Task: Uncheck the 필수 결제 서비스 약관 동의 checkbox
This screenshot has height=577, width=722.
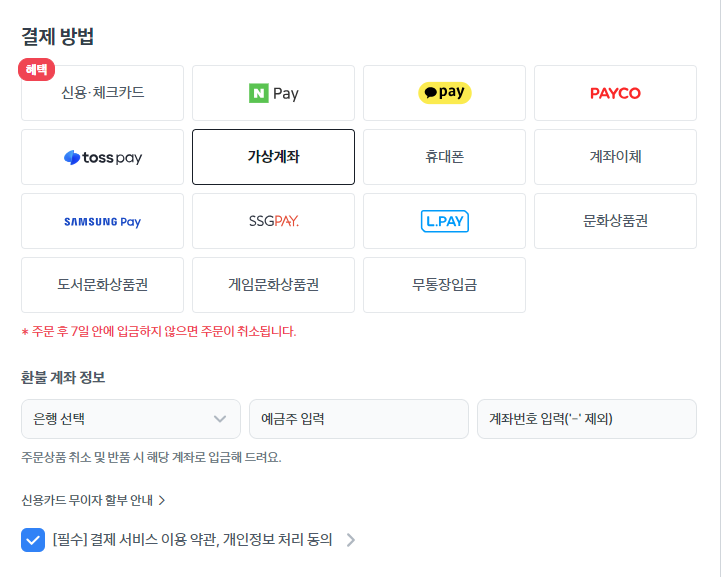Action: click(33, 540)
